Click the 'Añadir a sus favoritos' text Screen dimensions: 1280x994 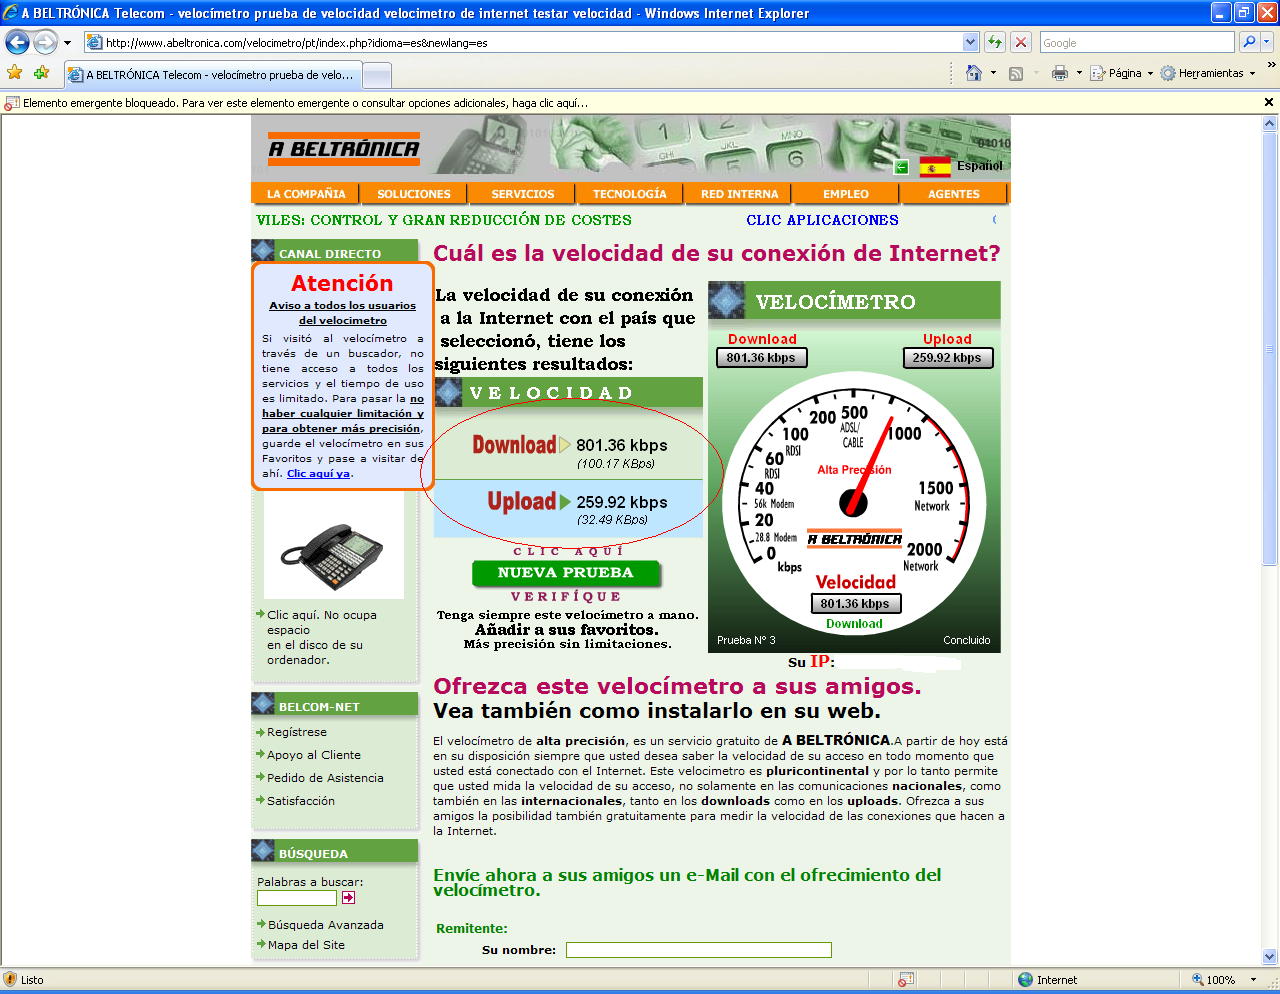pyautogui.click(x=567, y=630)
